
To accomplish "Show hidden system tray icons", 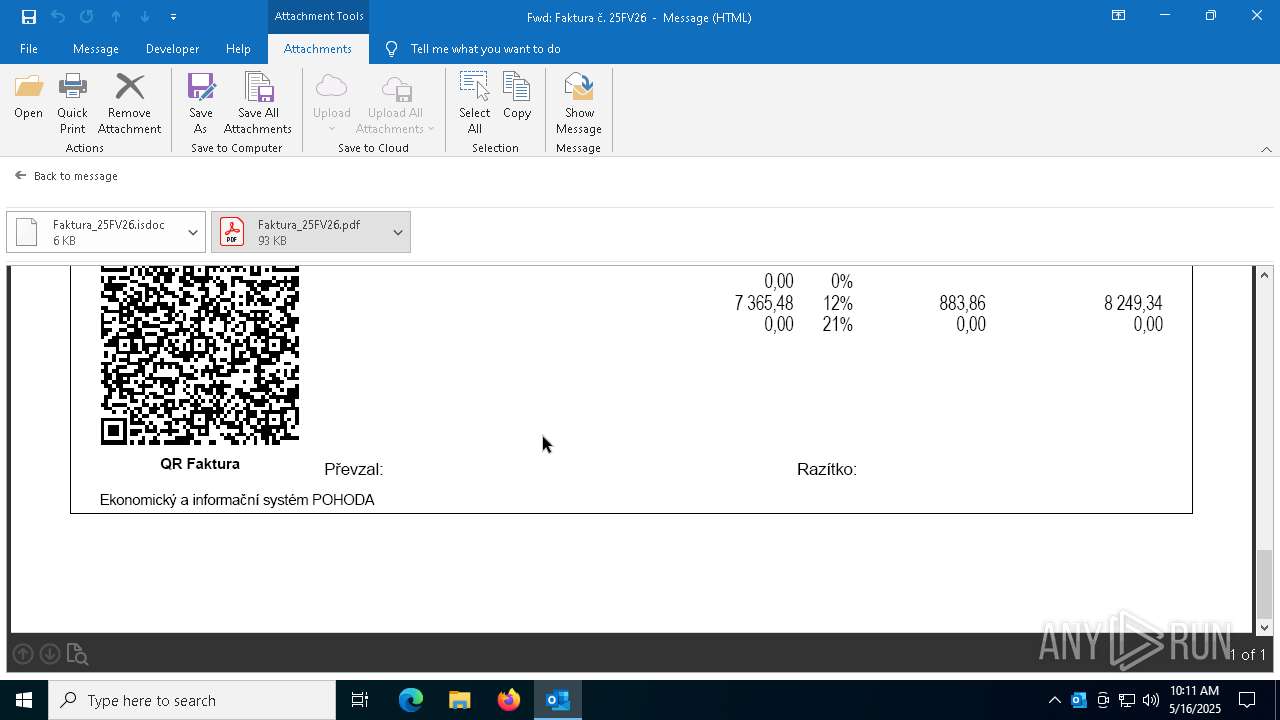I will (x=1055, y=700).
